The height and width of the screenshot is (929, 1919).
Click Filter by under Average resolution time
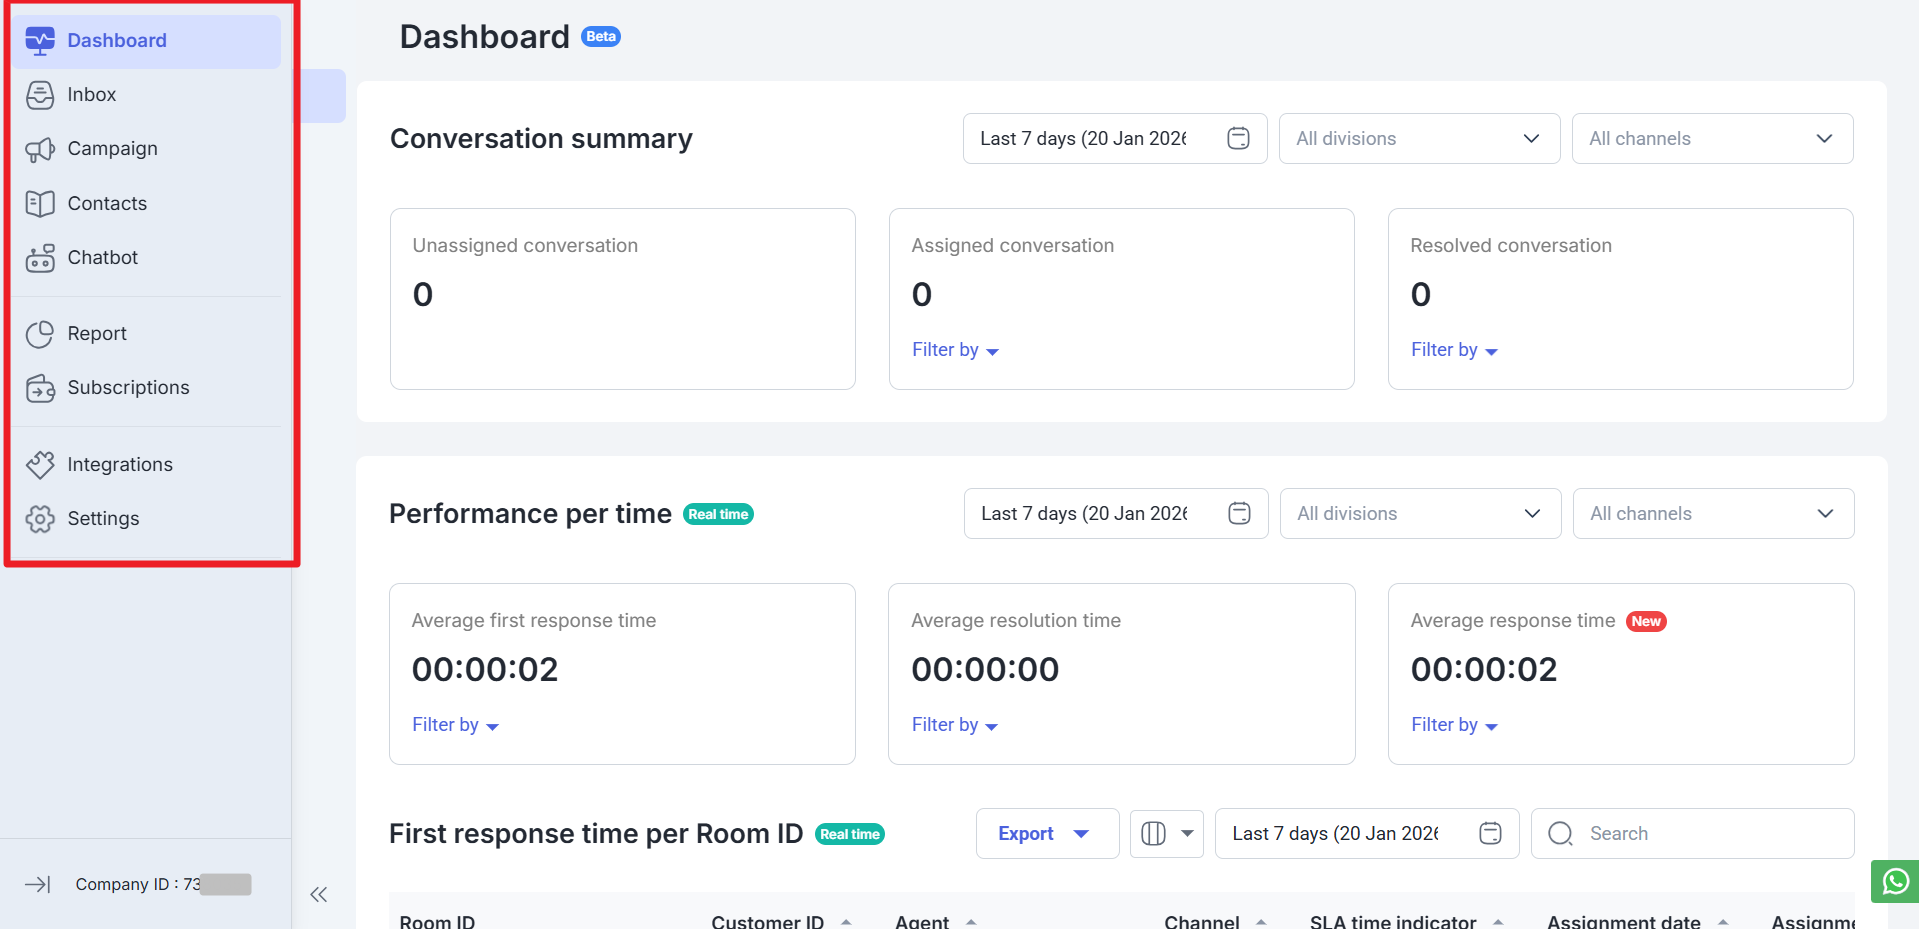click(x=954, y=725)
